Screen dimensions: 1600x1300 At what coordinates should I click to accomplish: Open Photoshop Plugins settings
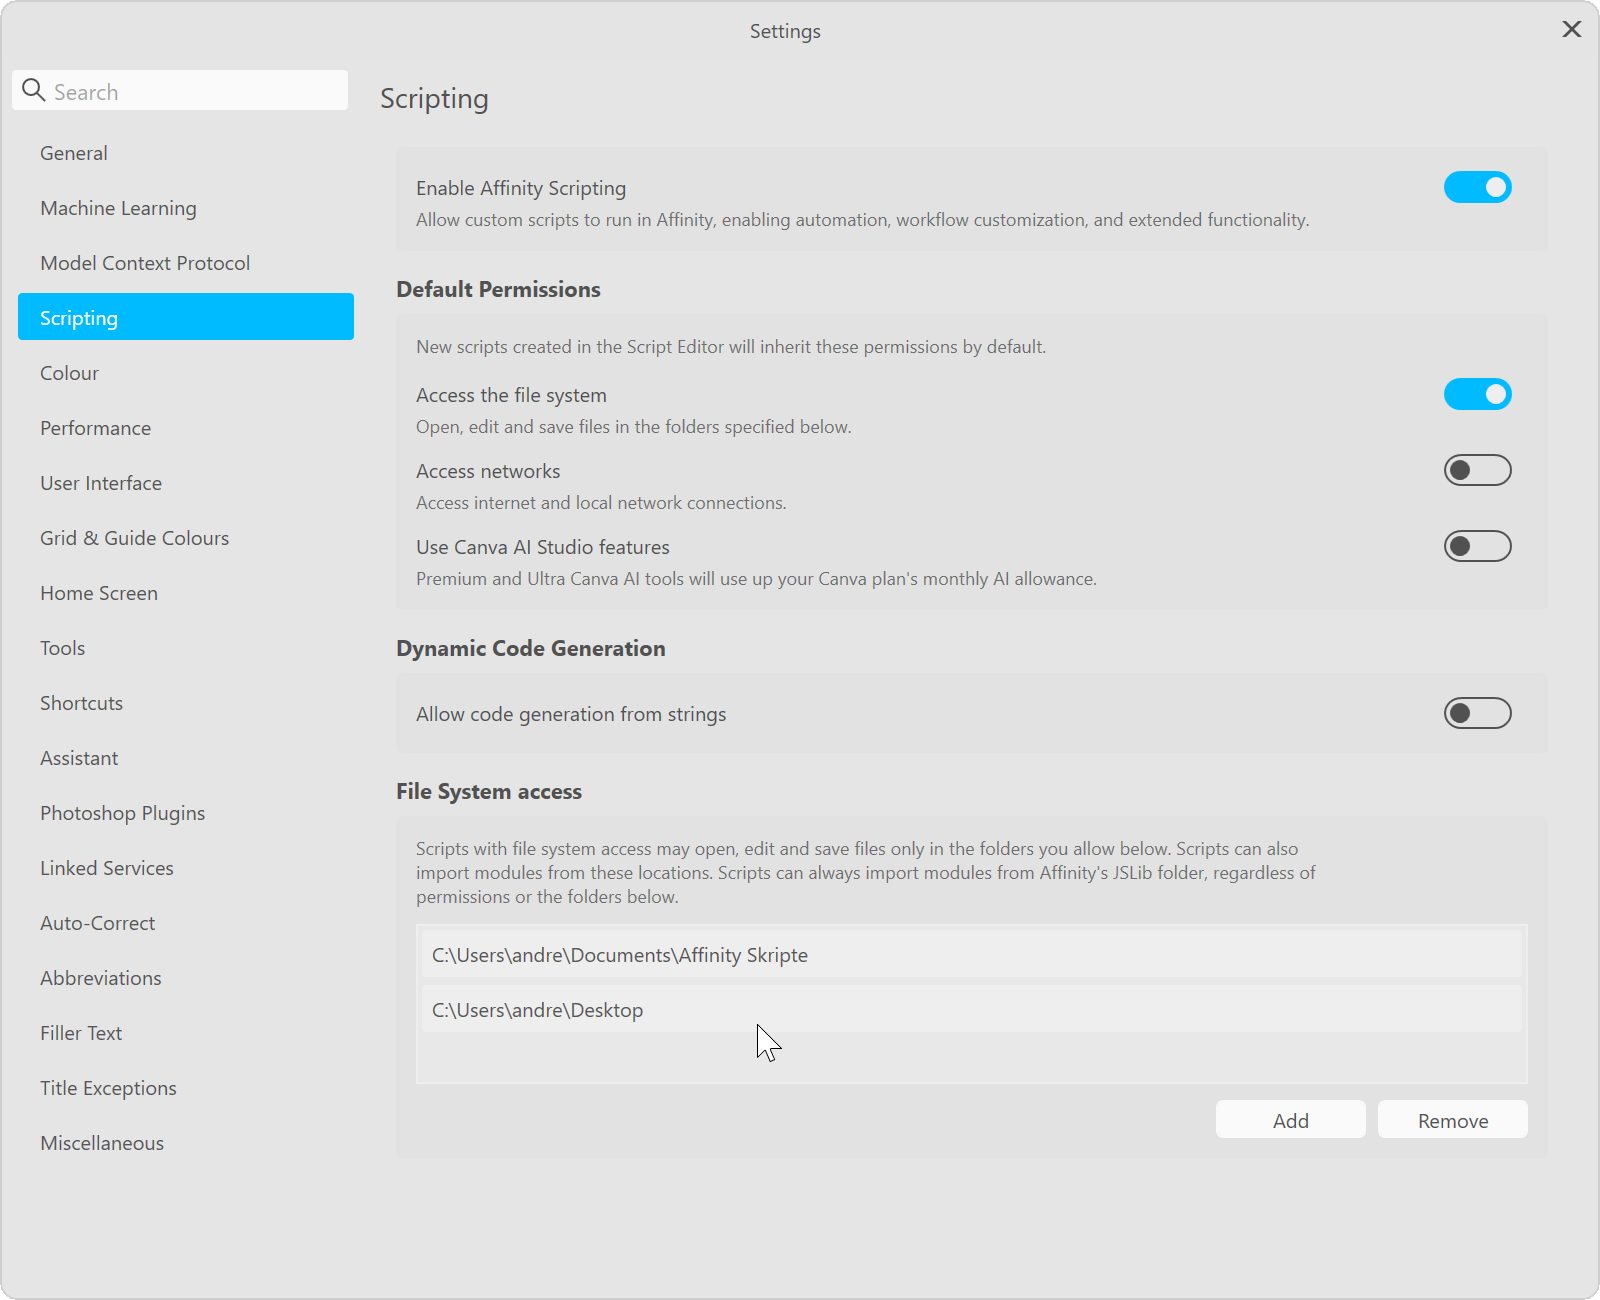click(x=186, y=813)
